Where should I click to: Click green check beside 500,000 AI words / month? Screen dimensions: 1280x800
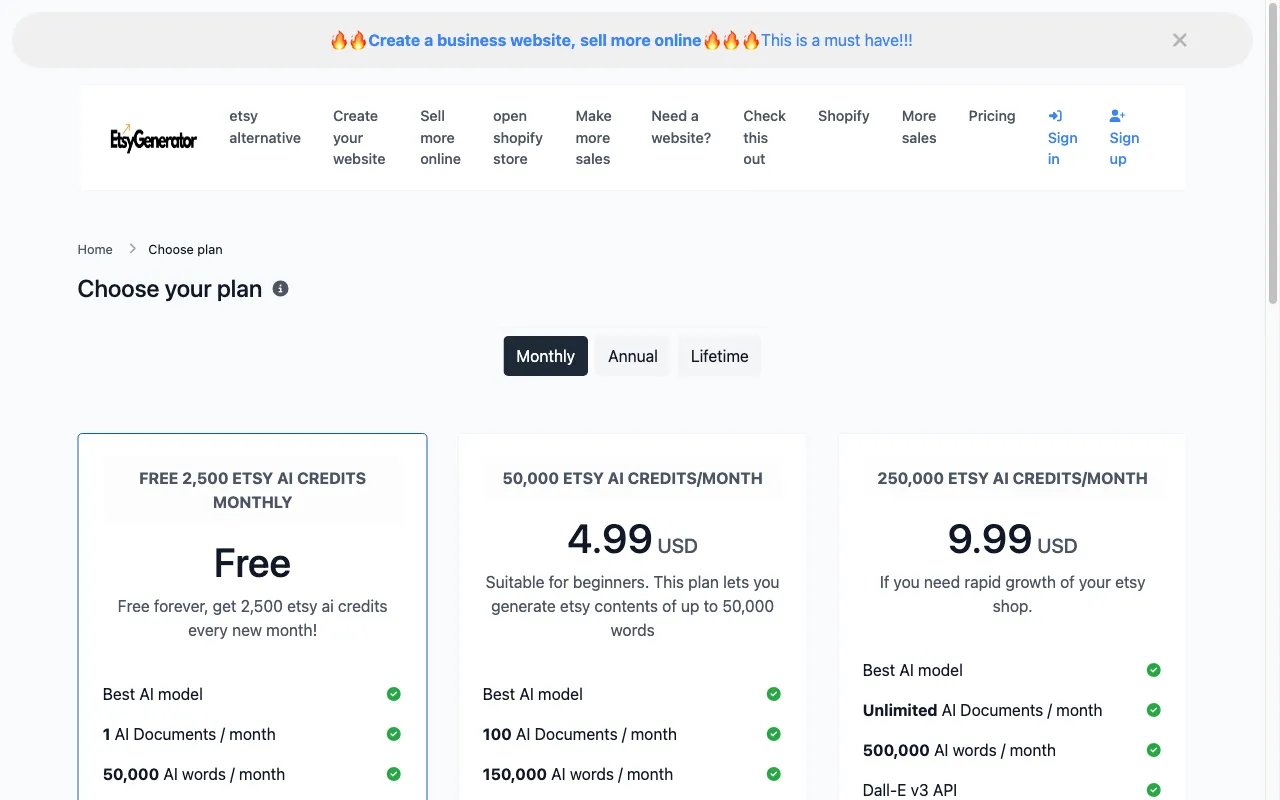click(1154, 750)
